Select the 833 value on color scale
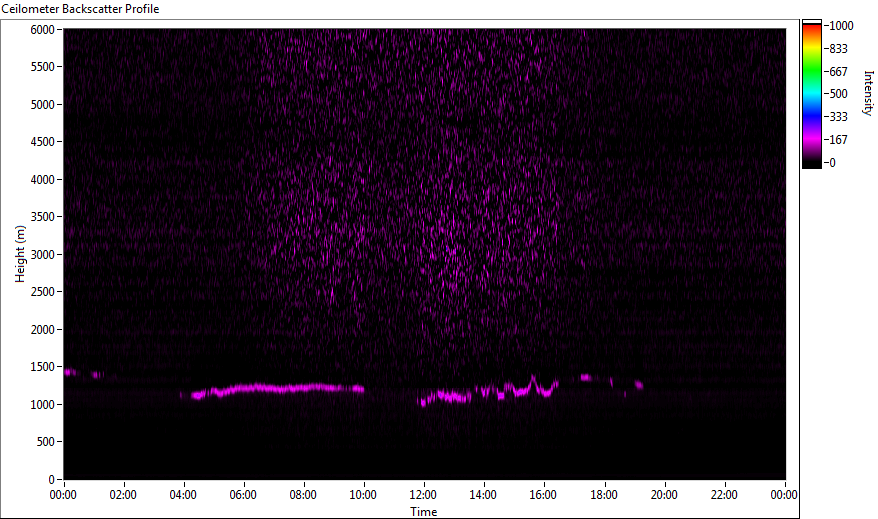 pyautogui.click(x=838, y=49)
